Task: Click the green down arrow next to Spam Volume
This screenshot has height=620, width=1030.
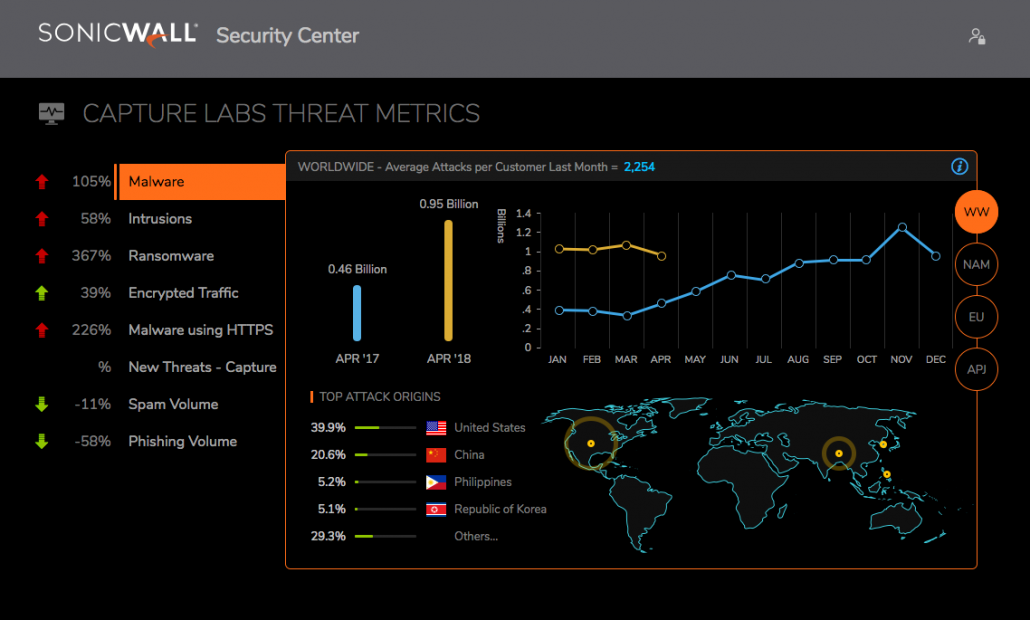Action: 41,404
